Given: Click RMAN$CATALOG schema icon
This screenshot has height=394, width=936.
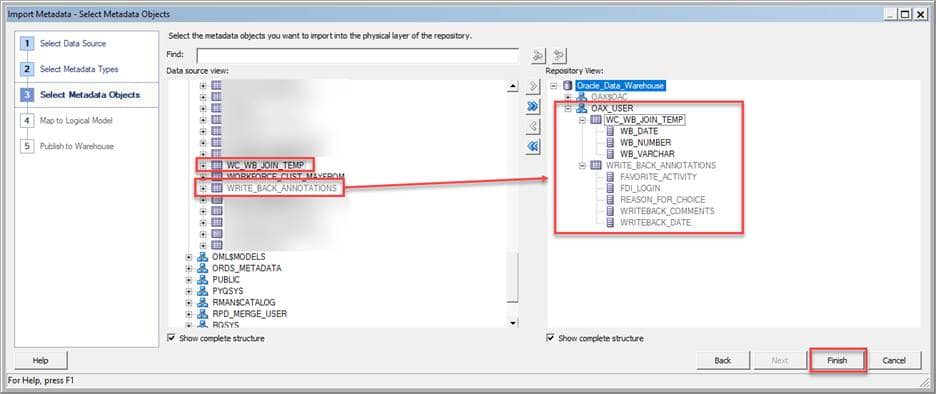Looking at the screenshot, I should click(202, 302).
